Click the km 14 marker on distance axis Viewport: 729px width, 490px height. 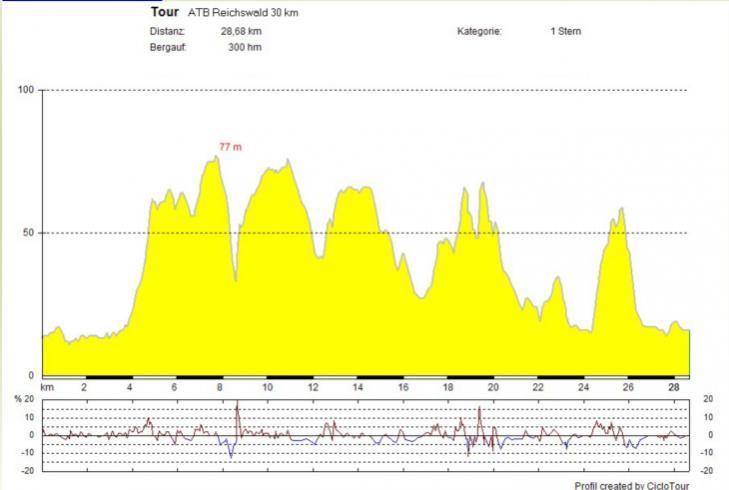(356, 386)
